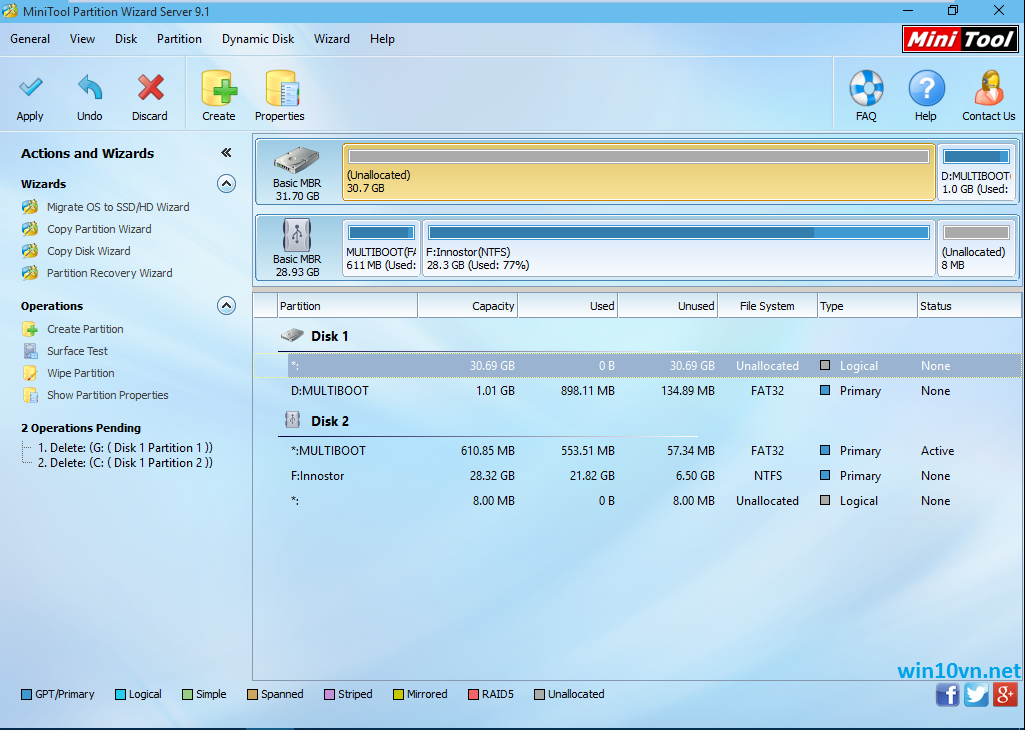Screen dimensions: 1025x730
Task: Open partition Properties from toolbar
Action: pyautogui.click(x=282, y=88)
